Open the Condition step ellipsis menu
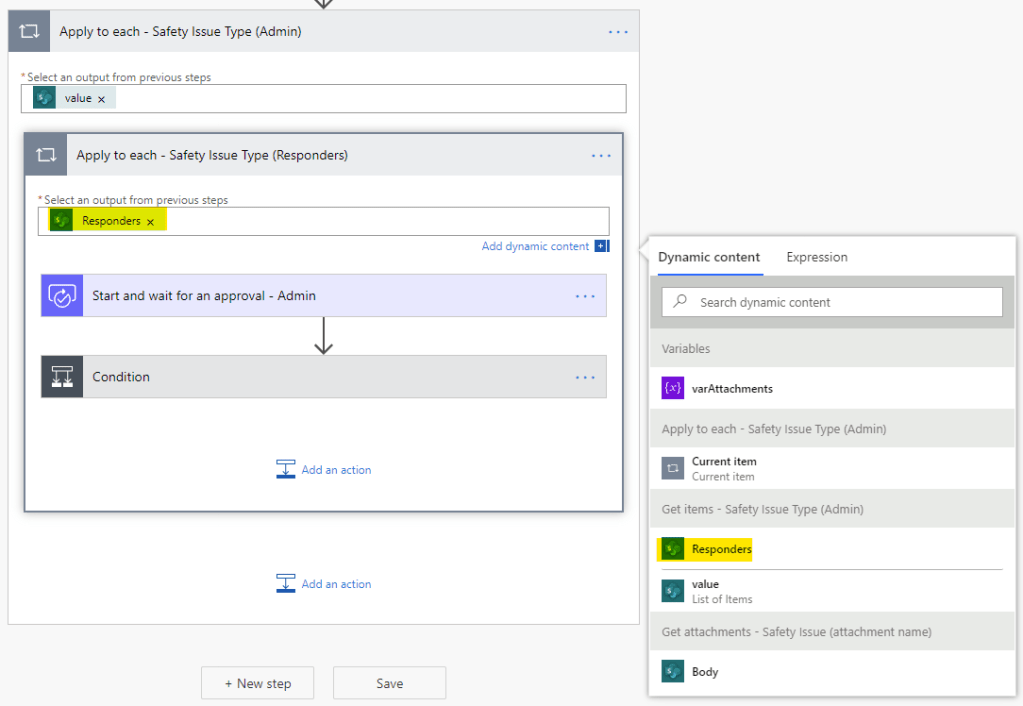This screenshot has width=1023, height=706. (585, 377)
